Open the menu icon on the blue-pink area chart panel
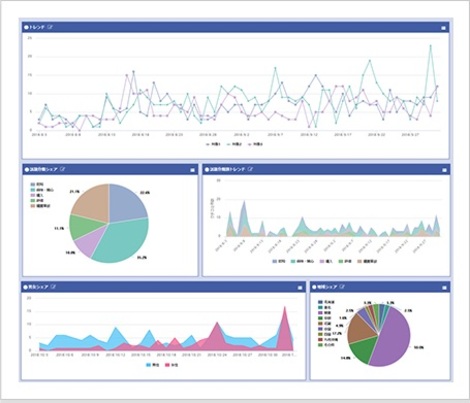 (x=300, y=287)
